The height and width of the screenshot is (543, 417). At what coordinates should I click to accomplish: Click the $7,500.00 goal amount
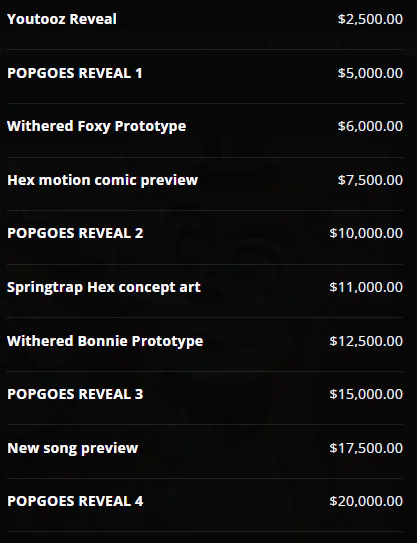click(370, 180)
